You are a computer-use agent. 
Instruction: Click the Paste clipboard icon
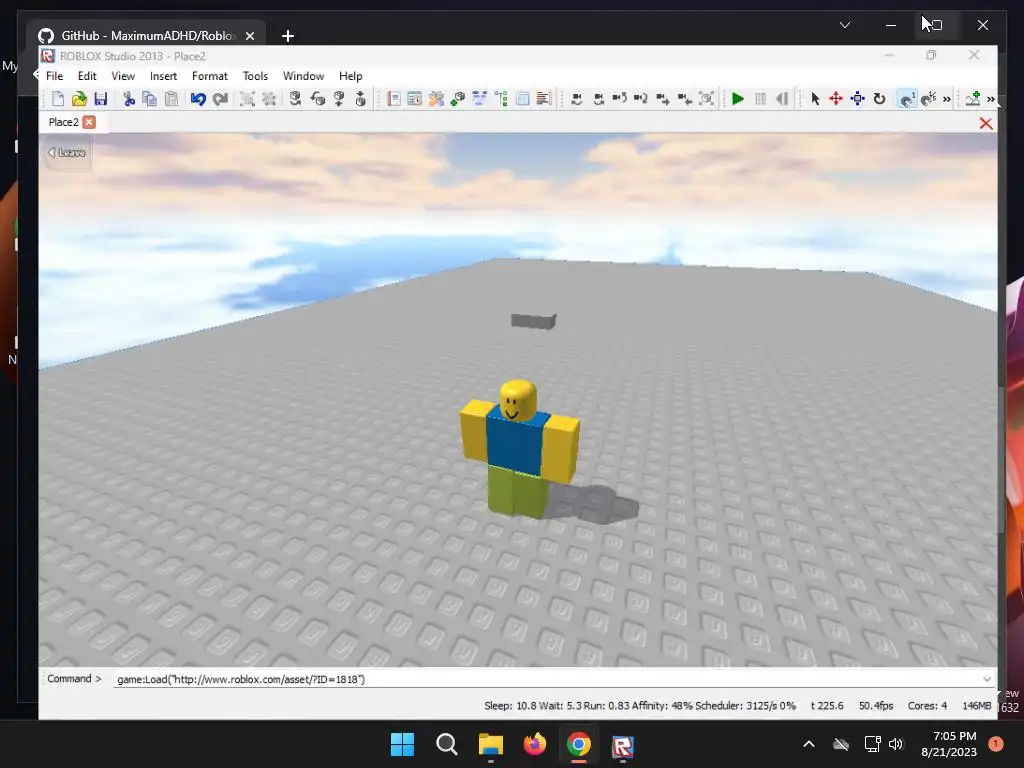coord(171,99)
